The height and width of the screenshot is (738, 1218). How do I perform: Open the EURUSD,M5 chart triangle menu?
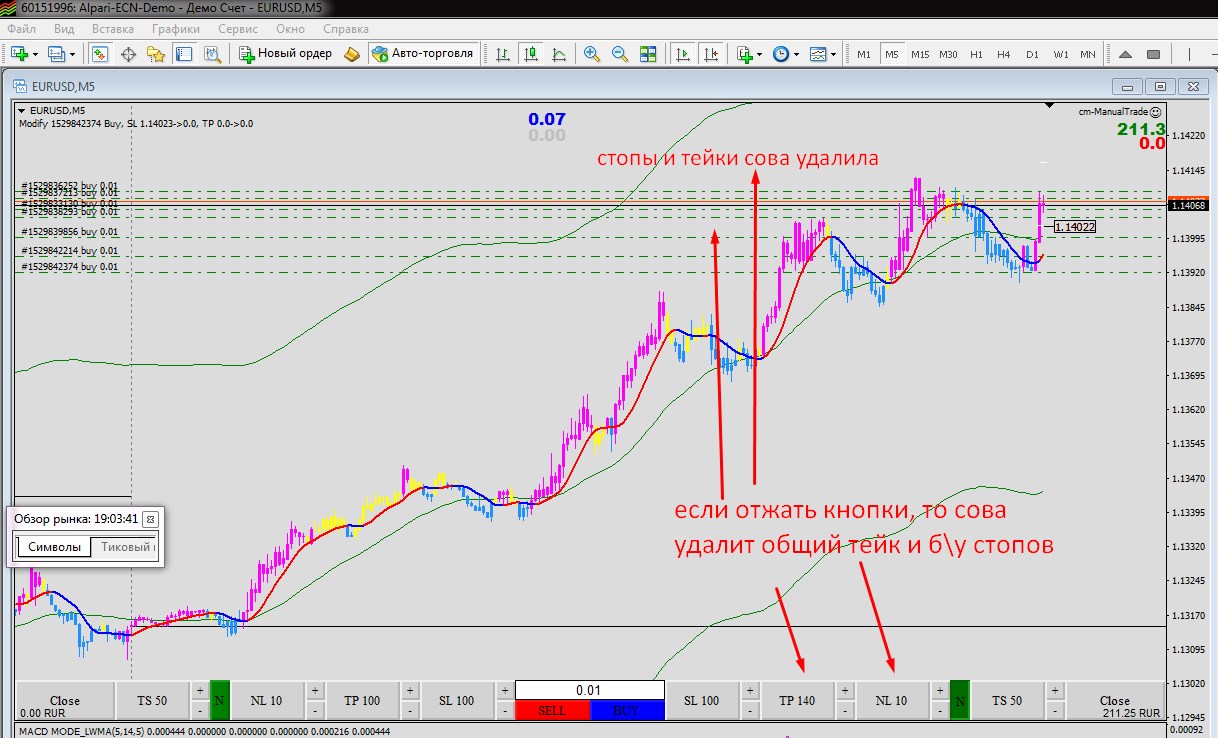point(22,110)
